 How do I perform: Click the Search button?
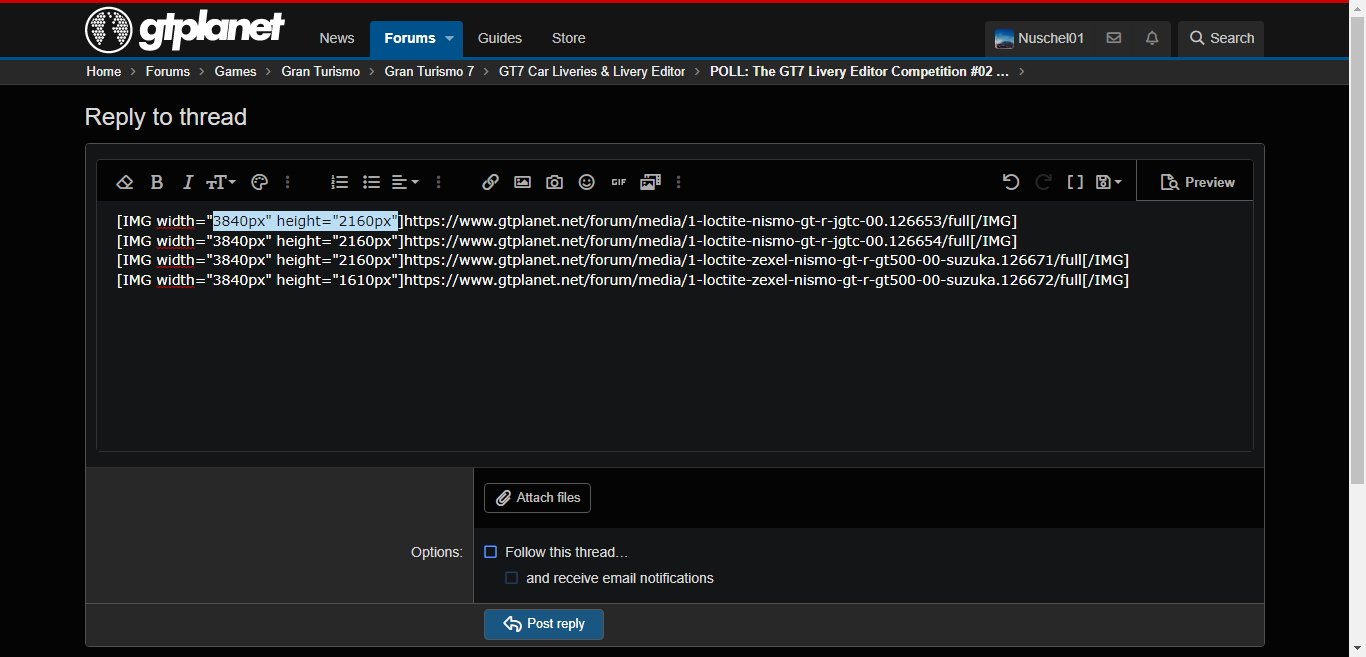pos(1221,38)
